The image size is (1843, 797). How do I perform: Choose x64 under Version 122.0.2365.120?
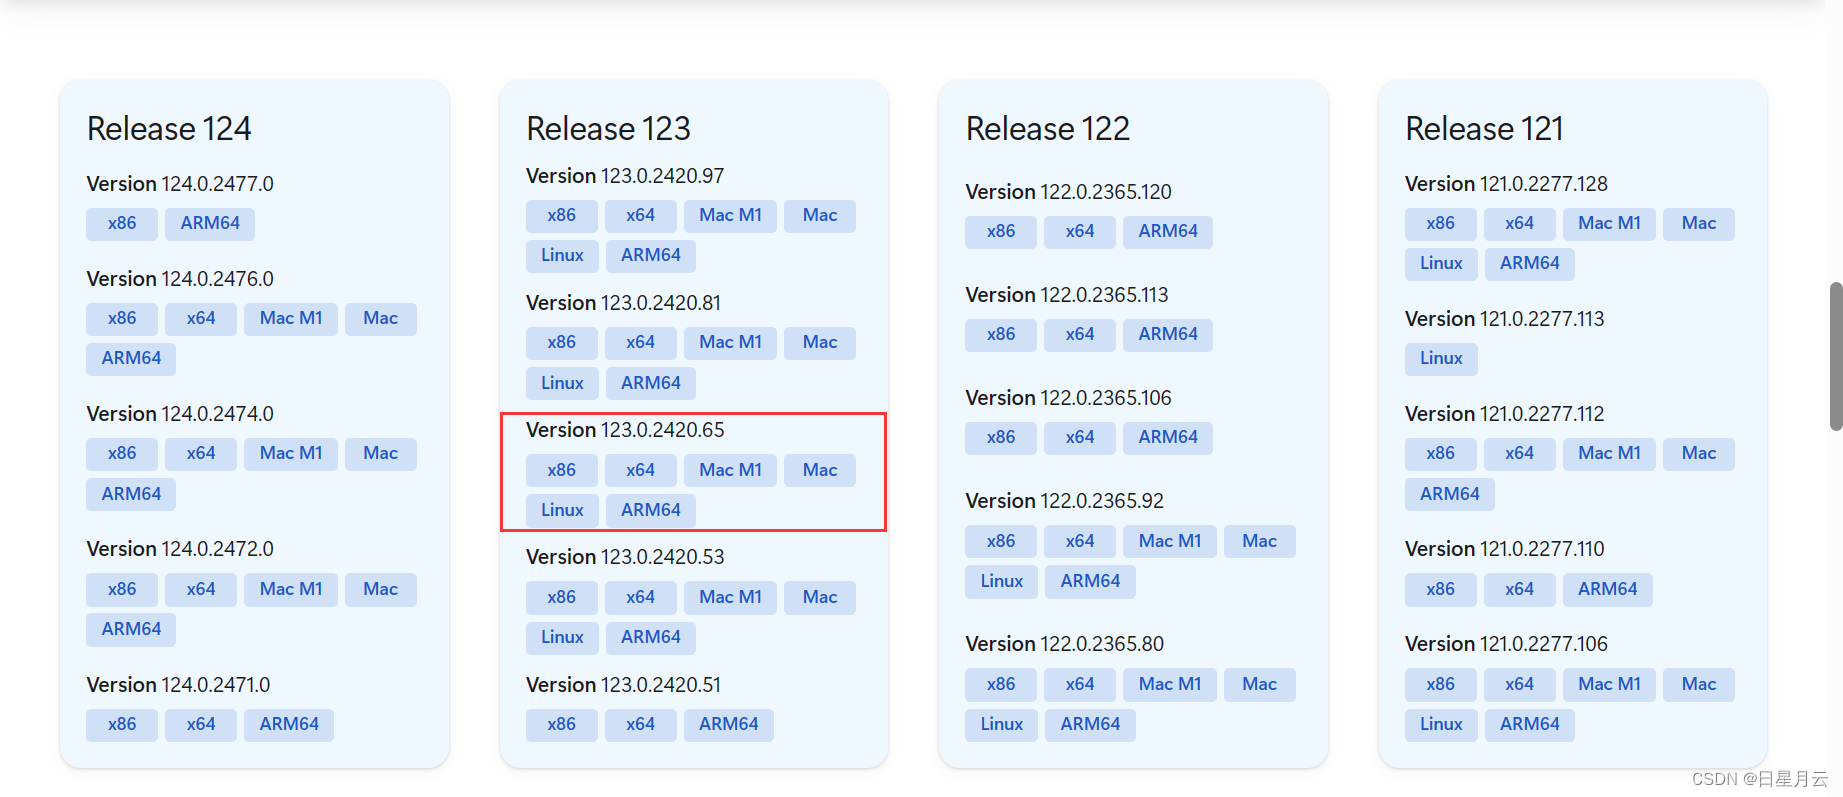(x=1080, y=232)
